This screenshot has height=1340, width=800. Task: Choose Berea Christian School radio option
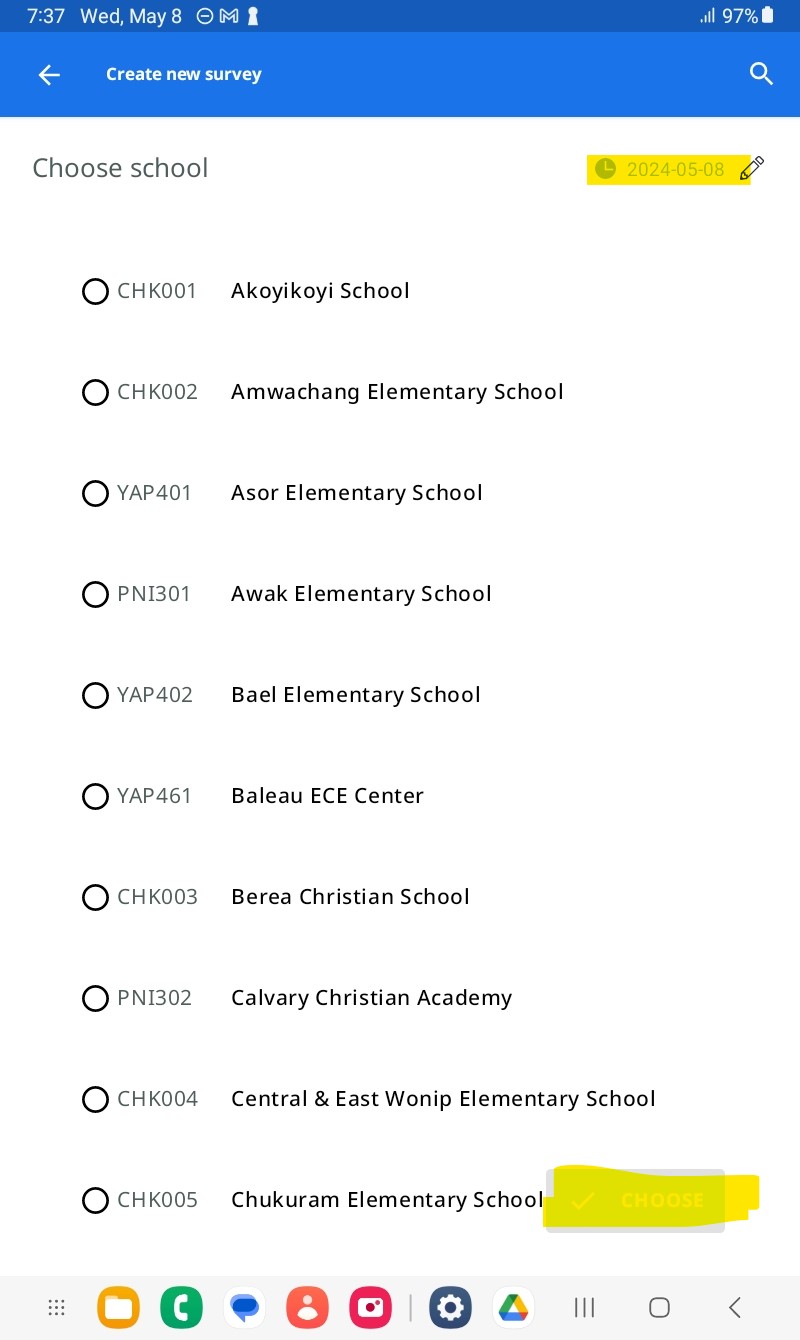pyautogui.click(x=95, y=898)
